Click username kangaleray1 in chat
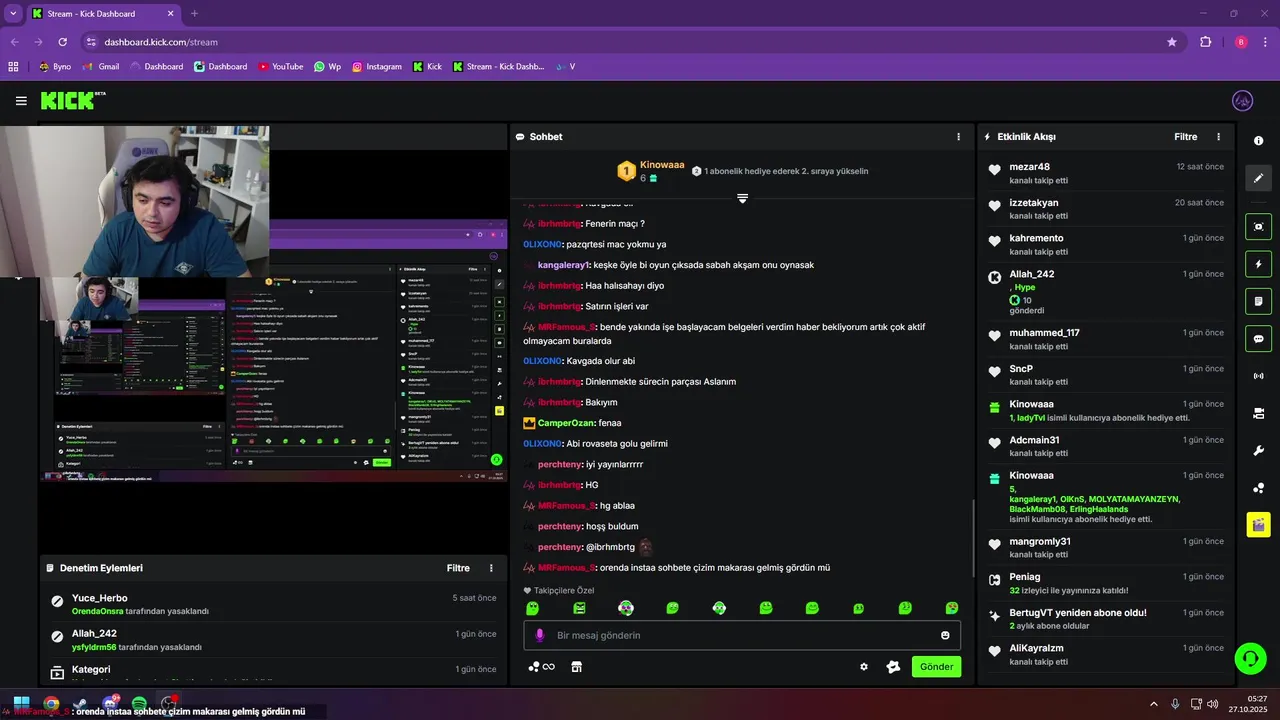The width and height of the screenshot is (1280, 720). click(565, 265)
